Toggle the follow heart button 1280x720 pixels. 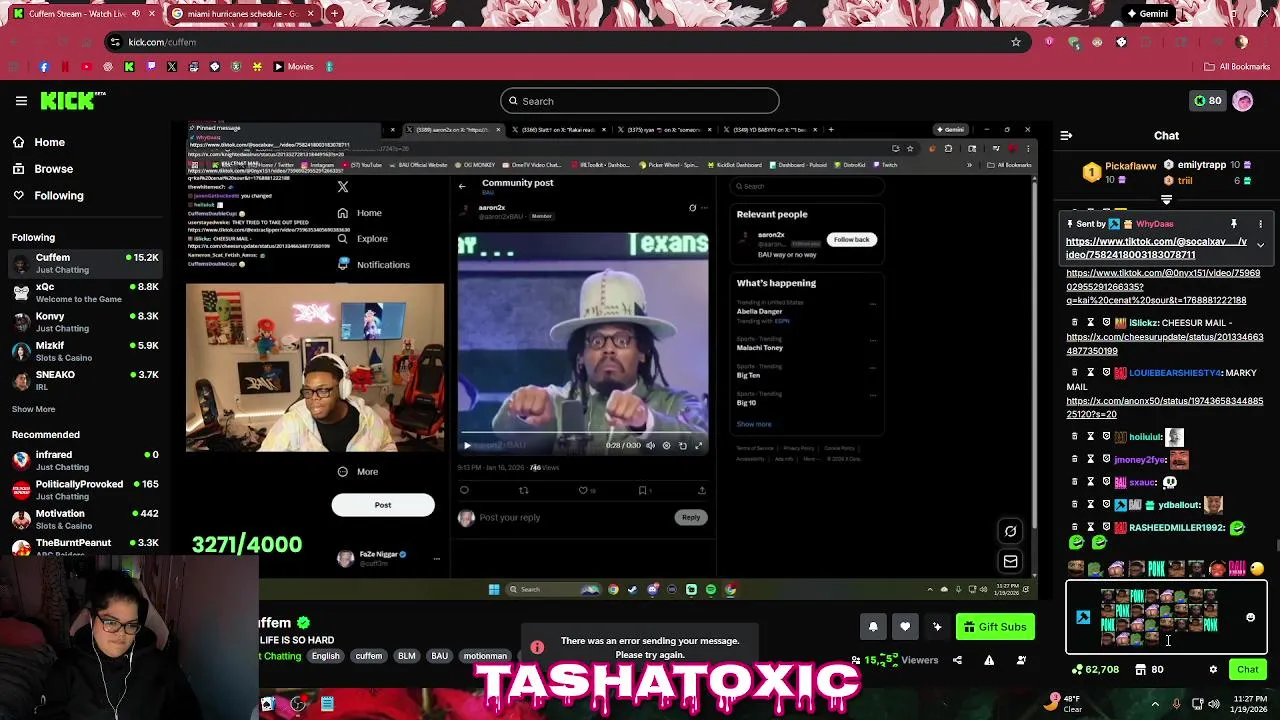coord(905,627)
